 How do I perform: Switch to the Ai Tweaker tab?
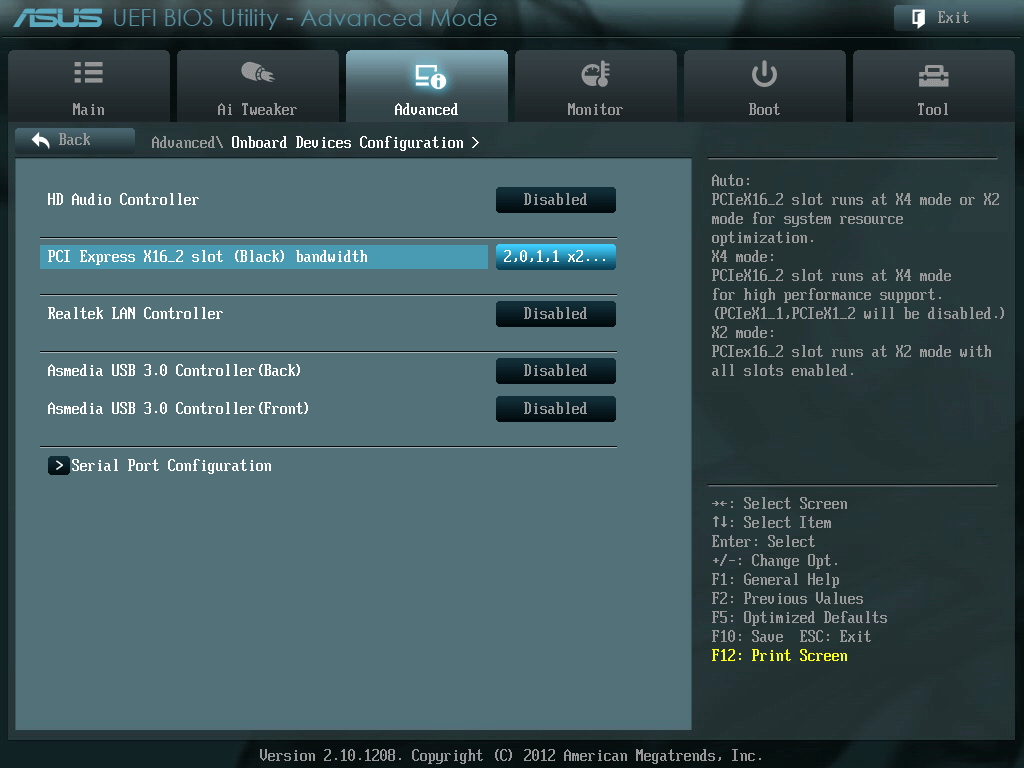tap(257, 86)
